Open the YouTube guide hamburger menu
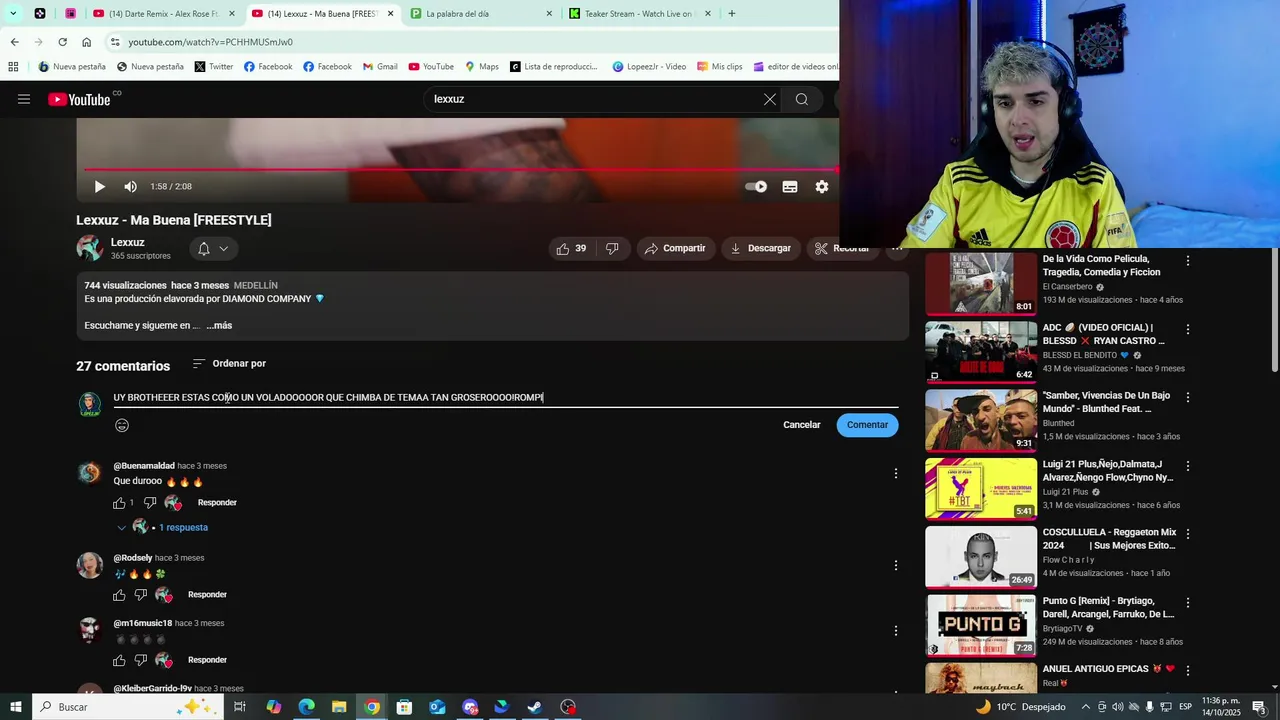This screenshot has height=720, width=1280. click(x=24, y=99)
